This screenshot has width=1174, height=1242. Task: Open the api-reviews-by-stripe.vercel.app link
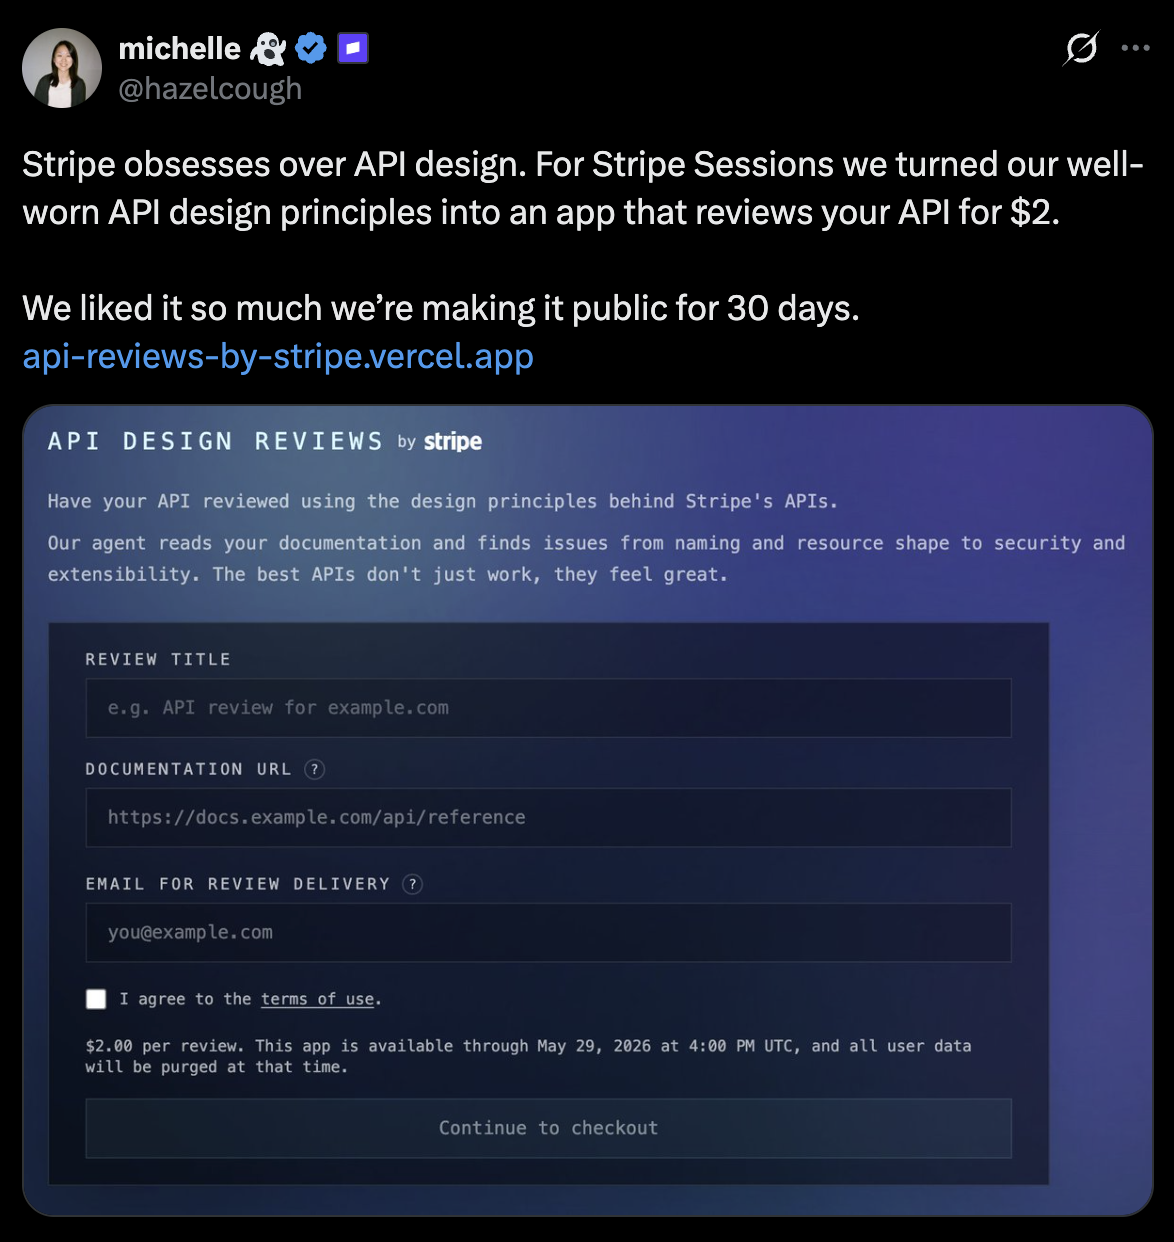278,356
